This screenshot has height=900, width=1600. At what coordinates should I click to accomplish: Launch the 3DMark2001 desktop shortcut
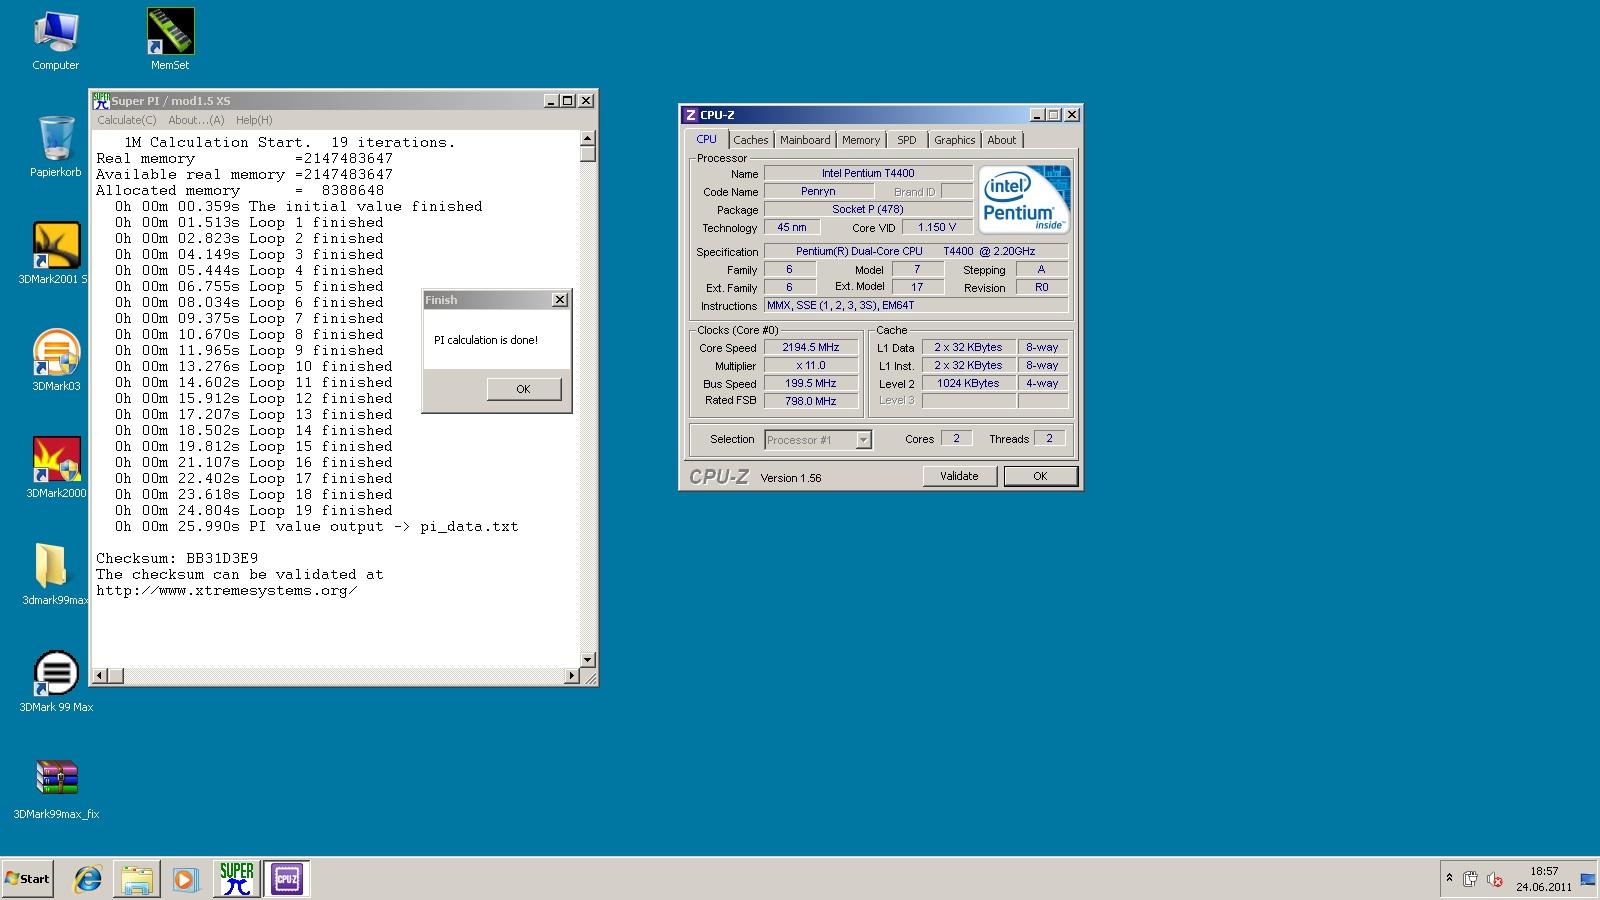(56, 253)
